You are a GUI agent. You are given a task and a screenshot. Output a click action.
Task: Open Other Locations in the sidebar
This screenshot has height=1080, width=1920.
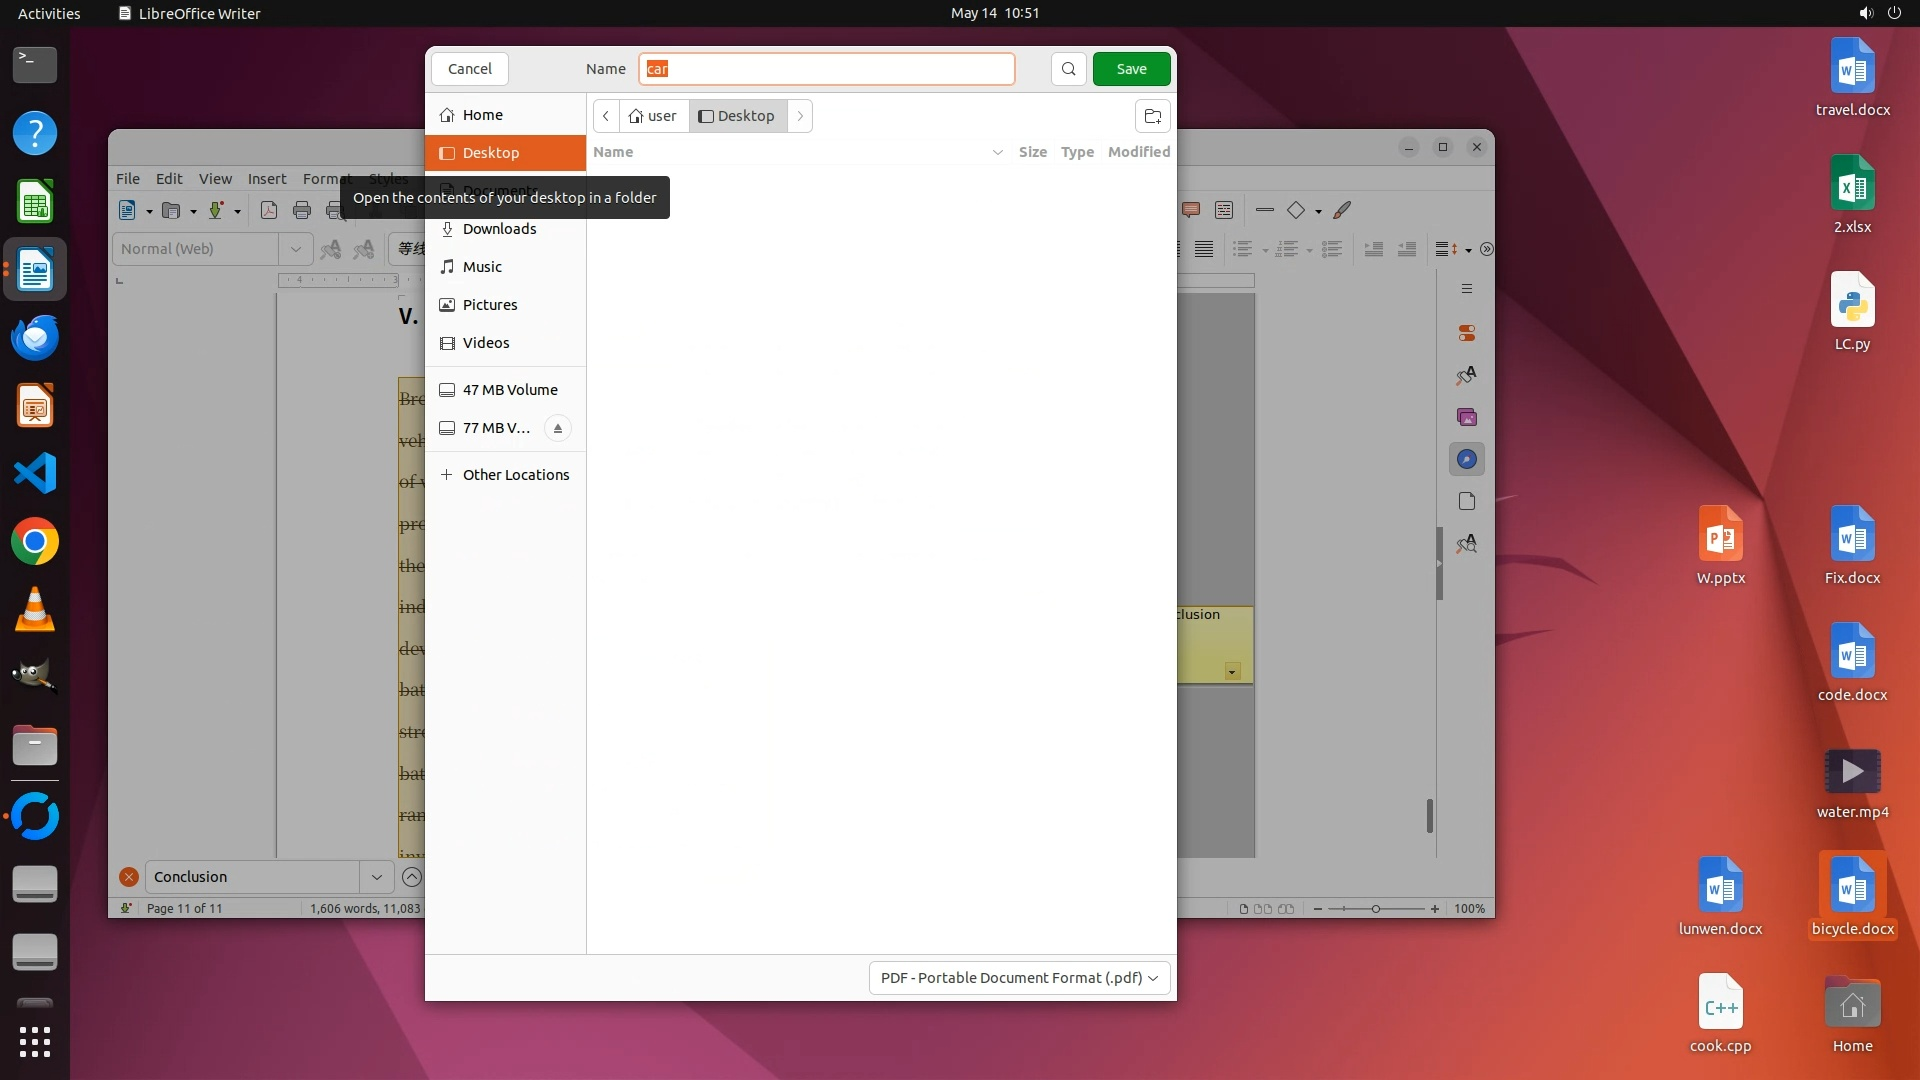(515, 475)
